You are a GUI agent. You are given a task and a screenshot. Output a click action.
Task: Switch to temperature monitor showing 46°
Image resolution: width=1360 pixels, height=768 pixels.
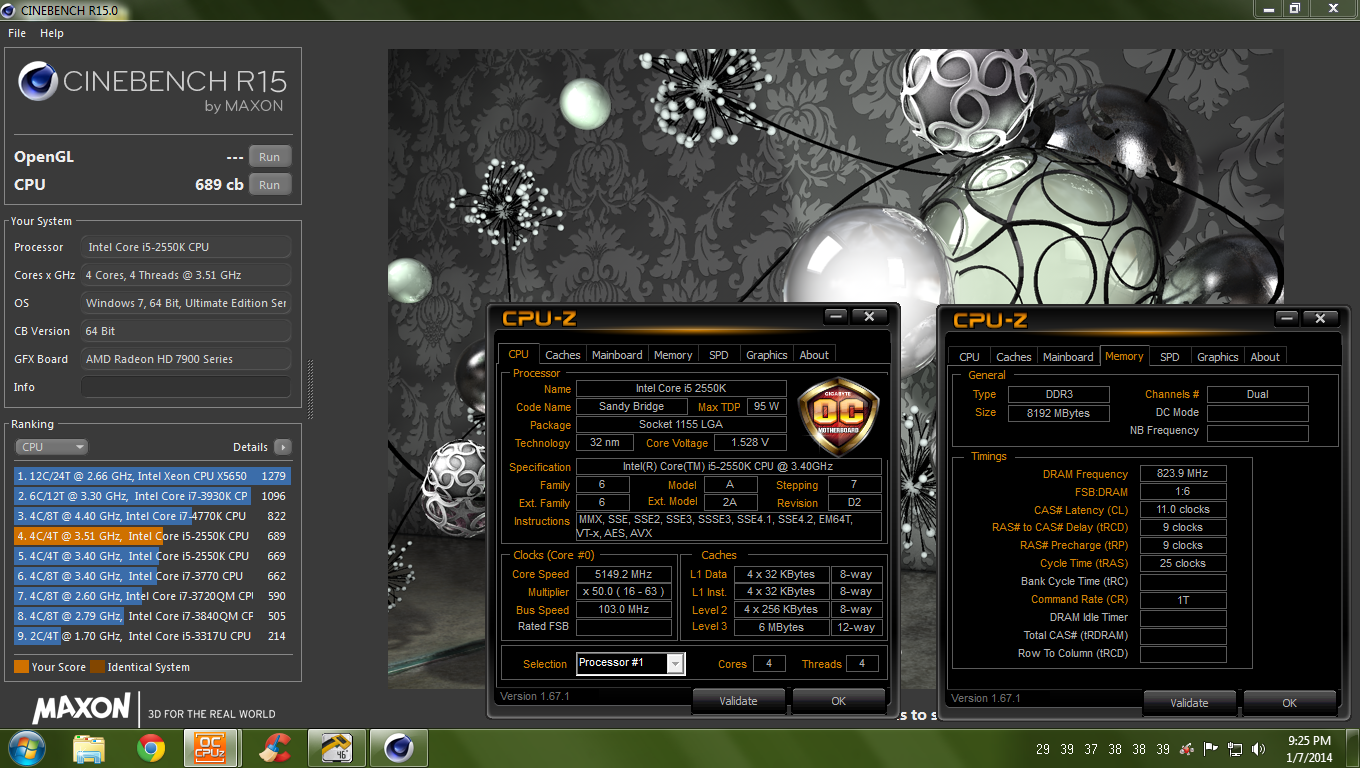point(335,748)
